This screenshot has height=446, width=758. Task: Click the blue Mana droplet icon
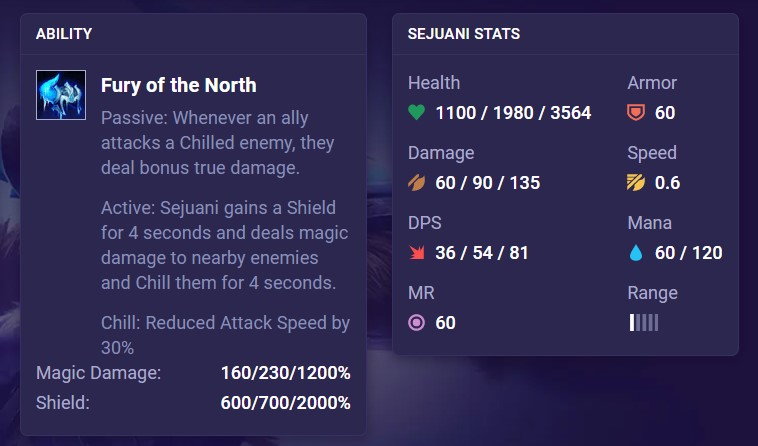click(x=636, y=253)
